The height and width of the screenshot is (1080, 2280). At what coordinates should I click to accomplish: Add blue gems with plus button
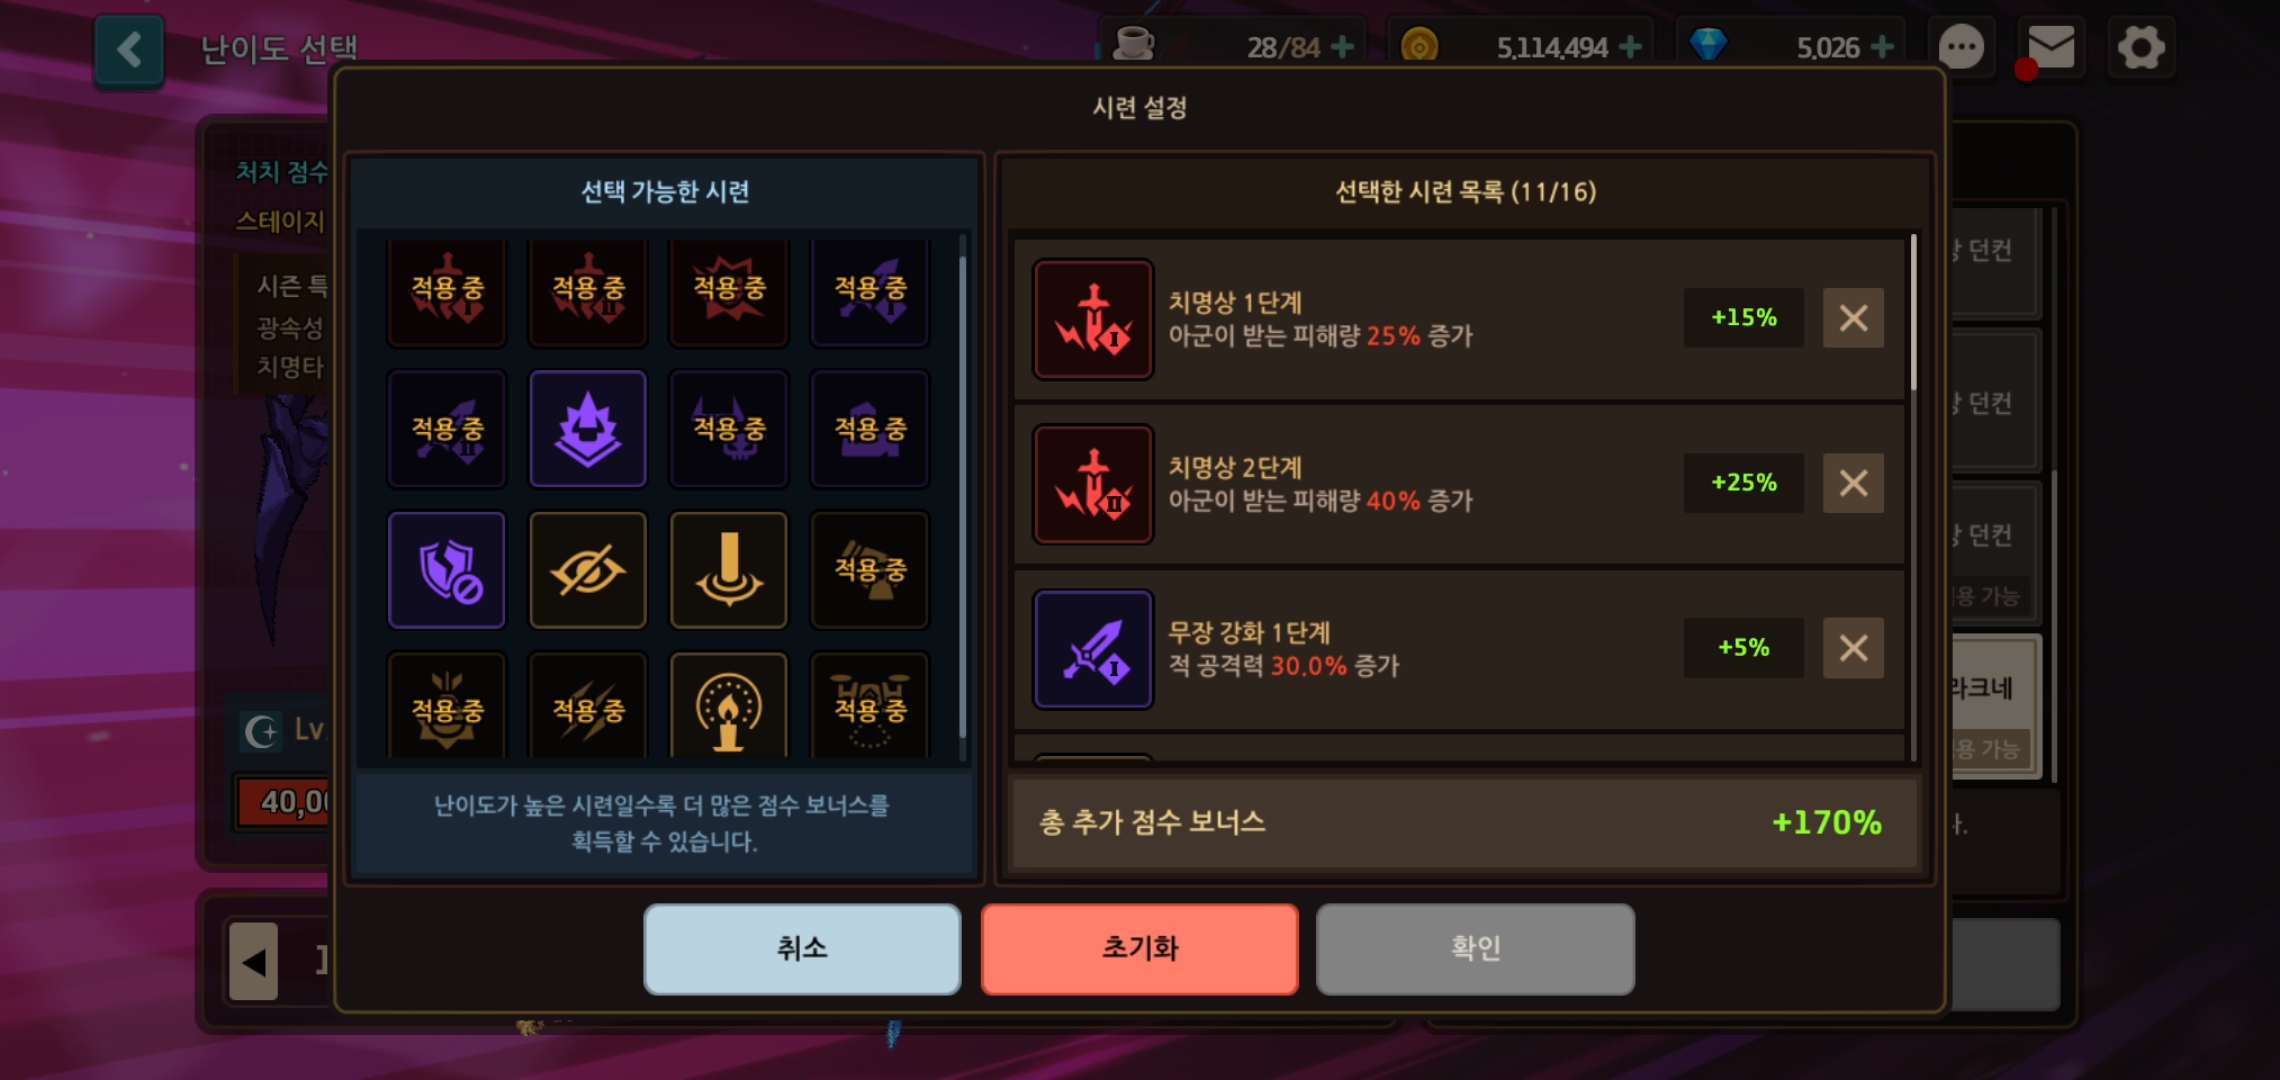(1882, 47)
